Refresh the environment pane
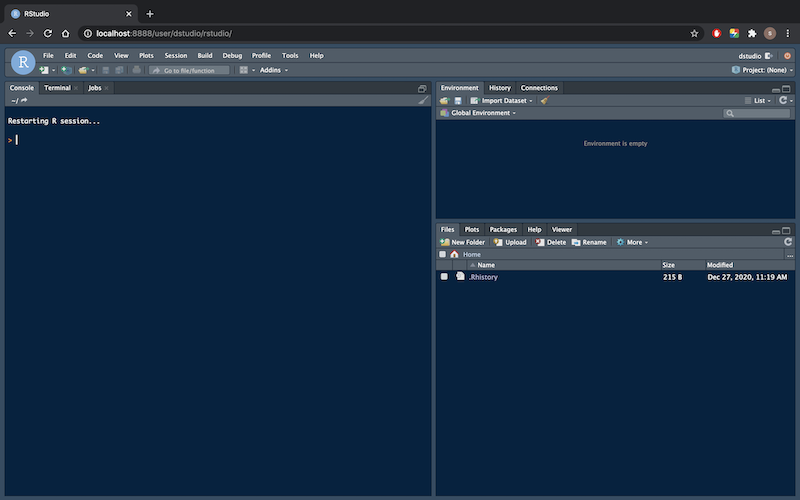 point(783,100)
